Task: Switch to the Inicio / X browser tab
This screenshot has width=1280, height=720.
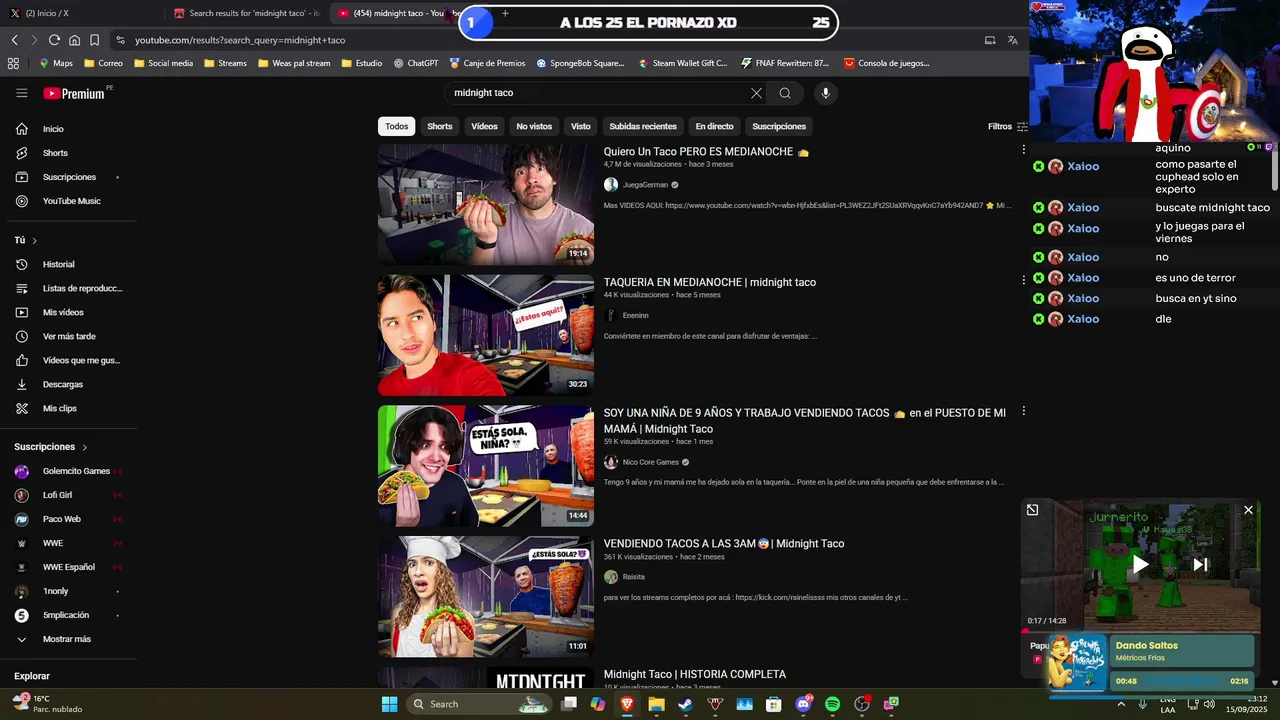Action: click(x=80, y=13)
